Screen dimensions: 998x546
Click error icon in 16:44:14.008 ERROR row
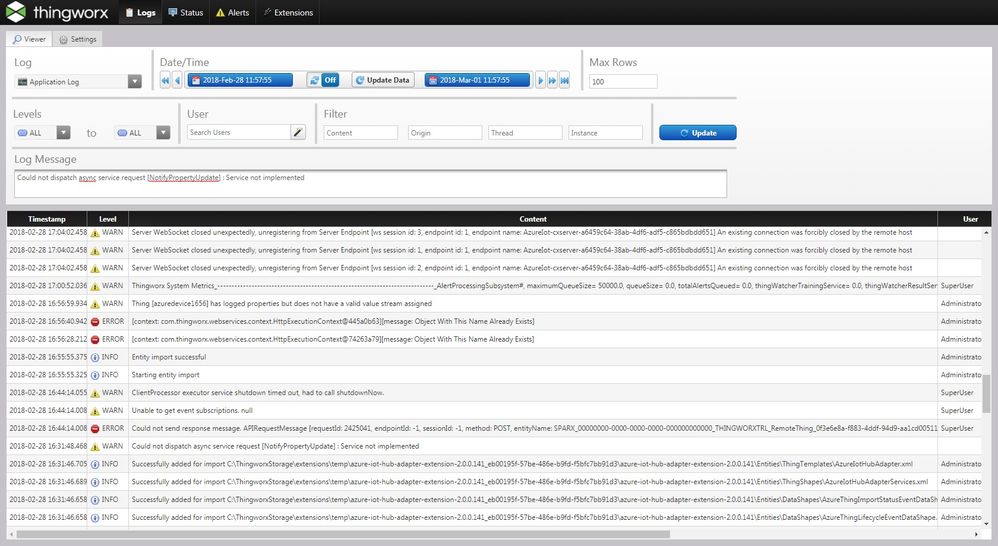pyautogui.click(x=95, y=429)
